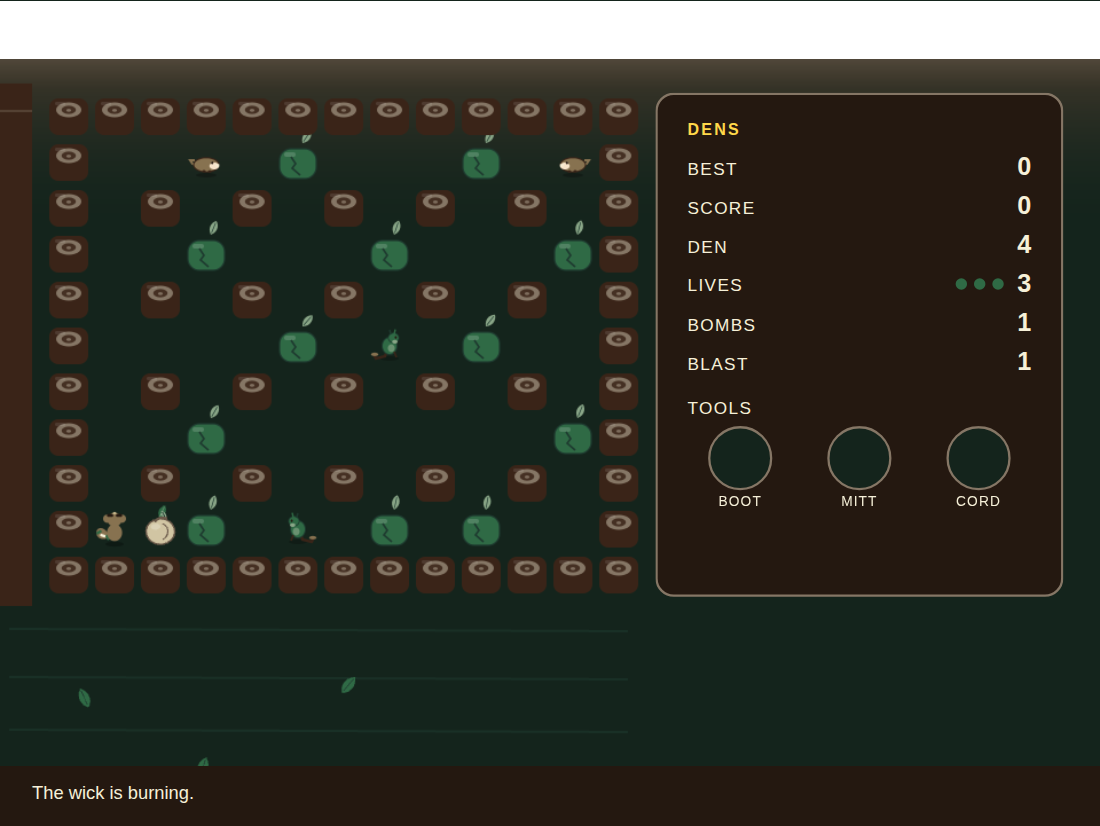Image resolution: width=1100 pixels, height=826 pixels.
Task: Click the BLAST value 1
Action: pos(1024,362)
